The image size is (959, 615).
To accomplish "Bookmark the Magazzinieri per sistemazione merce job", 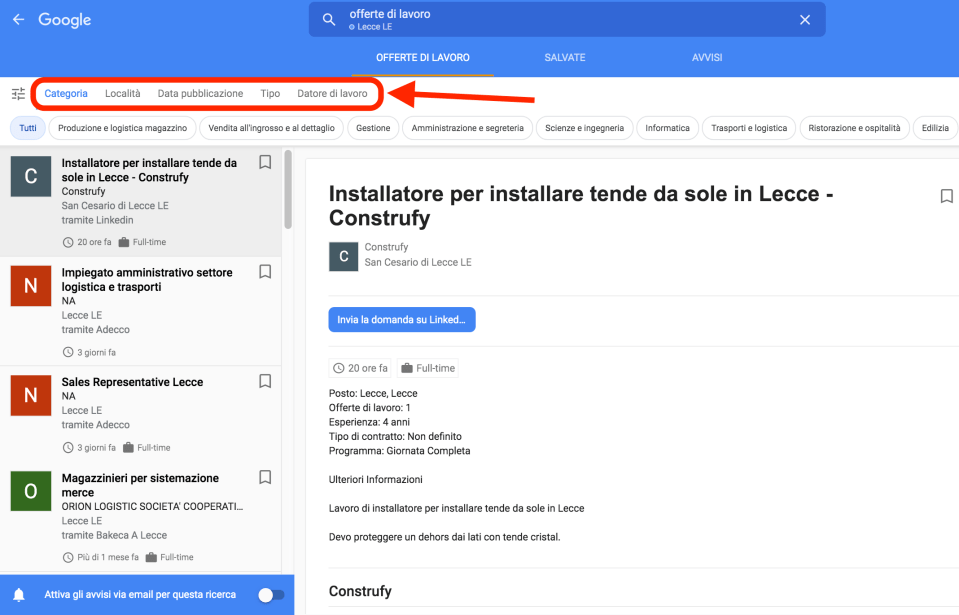I will pos(265,477).
